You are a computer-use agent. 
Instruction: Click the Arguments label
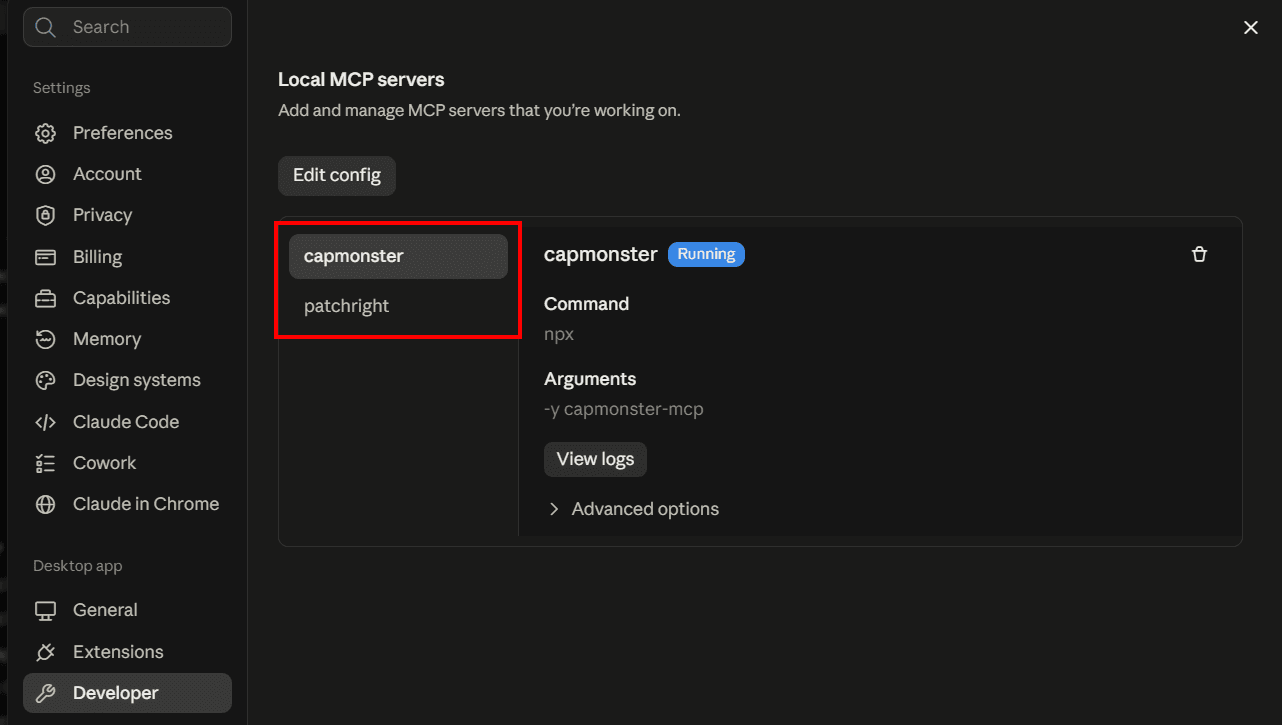click(x=590, y=379)
